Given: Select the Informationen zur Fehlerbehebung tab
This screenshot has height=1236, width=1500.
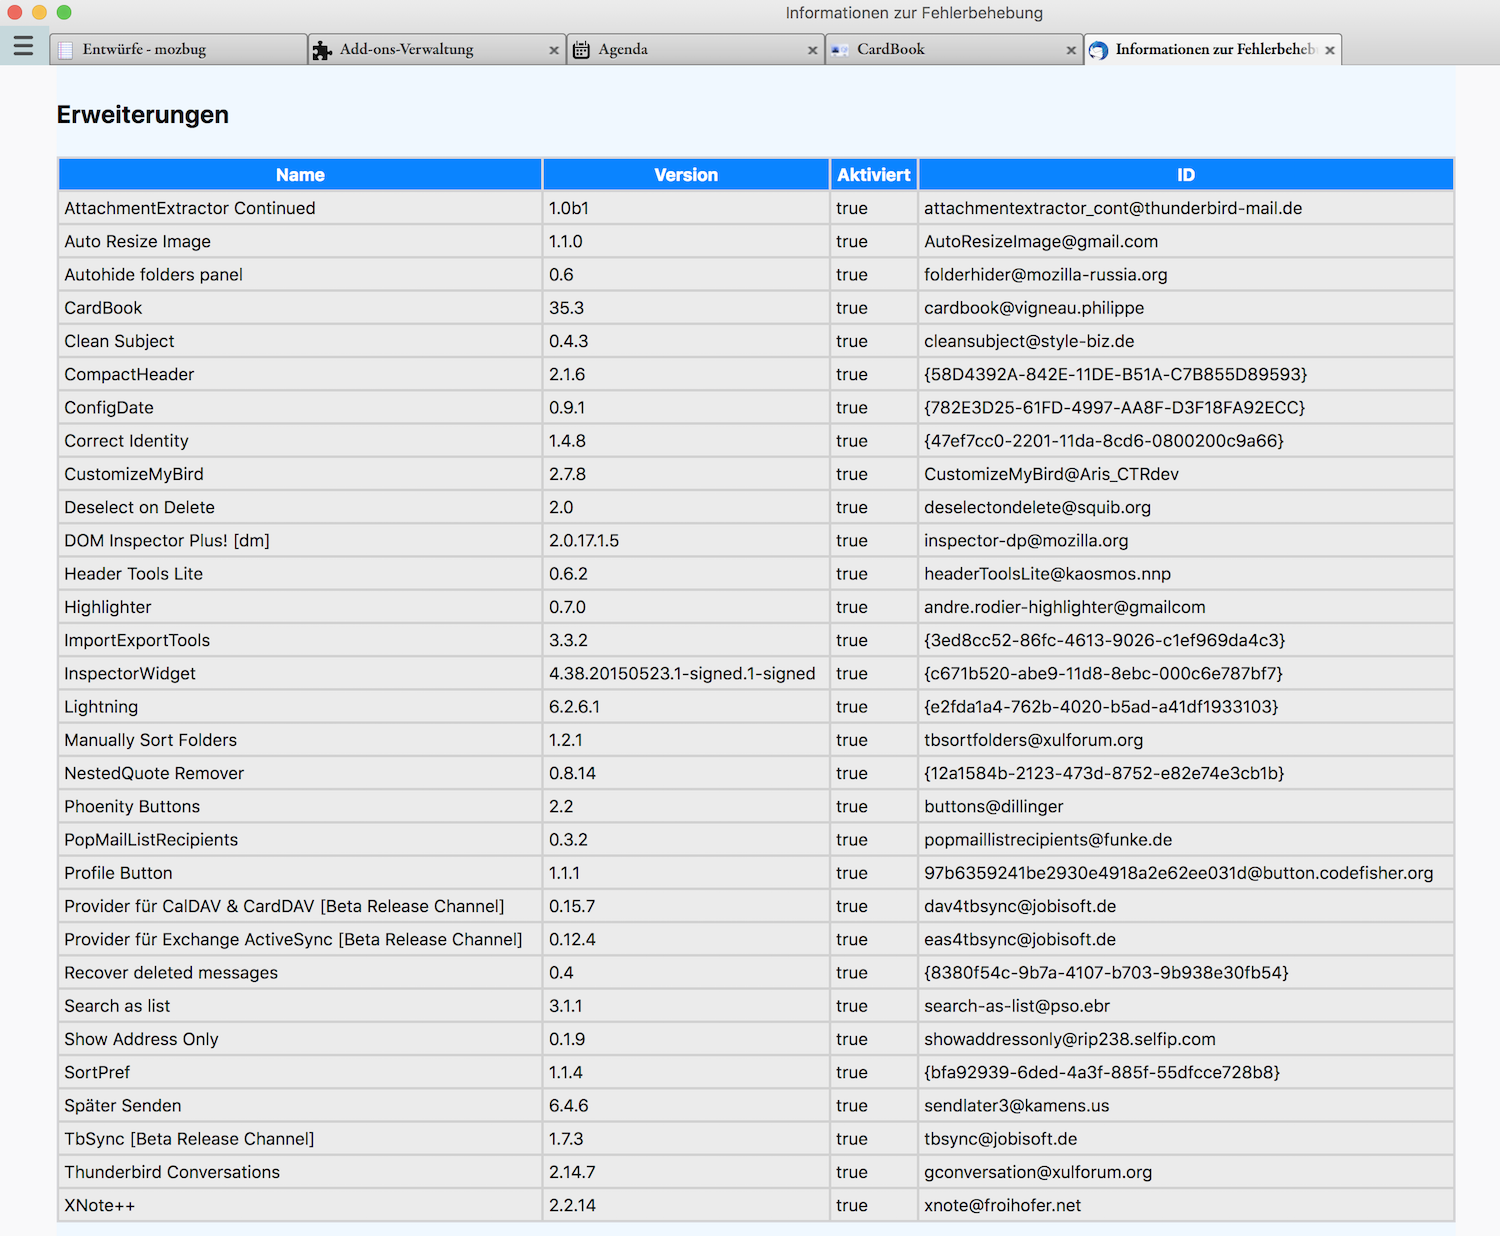Looking at the screenshot, I should (x=1213, y=49).
